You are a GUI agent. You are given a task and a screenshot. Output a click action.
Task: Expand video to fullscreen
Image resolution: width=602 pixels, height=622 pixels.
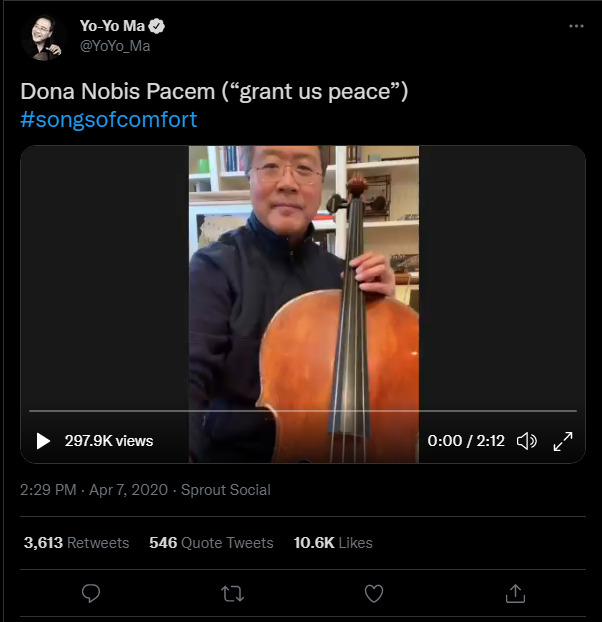pyautogui.click(x=563, y=440)
